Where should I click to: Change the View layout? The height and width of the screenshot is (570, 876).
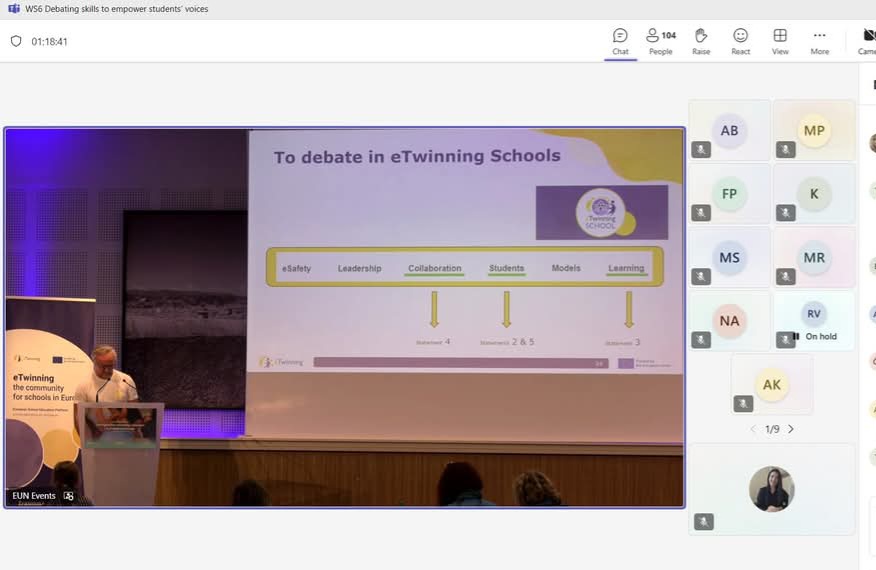coord(780,41)
